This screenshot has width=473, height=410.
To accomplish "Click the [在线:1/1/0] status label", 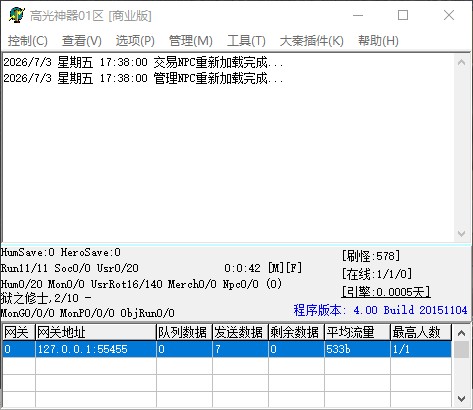I will click(x=377, y=274).
